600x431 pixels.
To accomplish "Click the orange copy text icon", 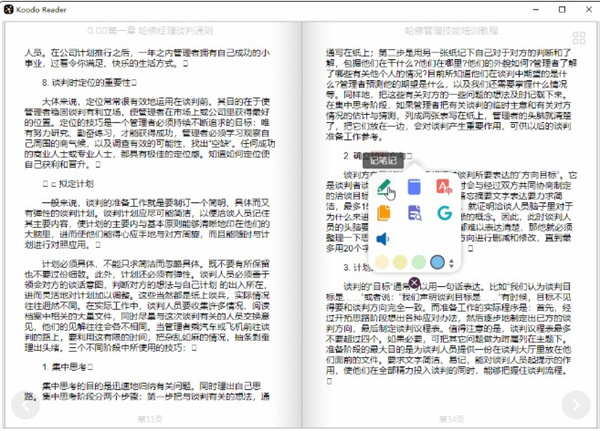I will 384,213.
